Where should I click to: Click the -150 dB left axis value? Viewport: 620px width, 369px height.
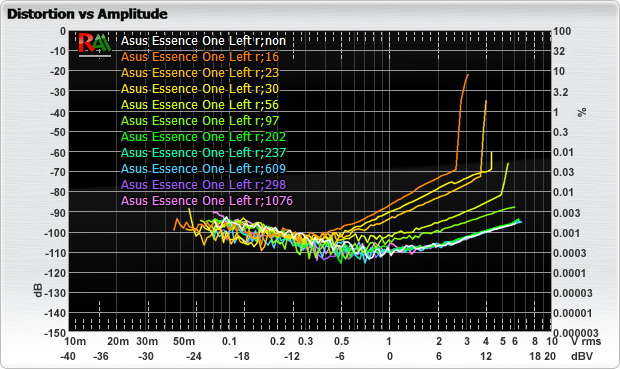coord(55,333)
